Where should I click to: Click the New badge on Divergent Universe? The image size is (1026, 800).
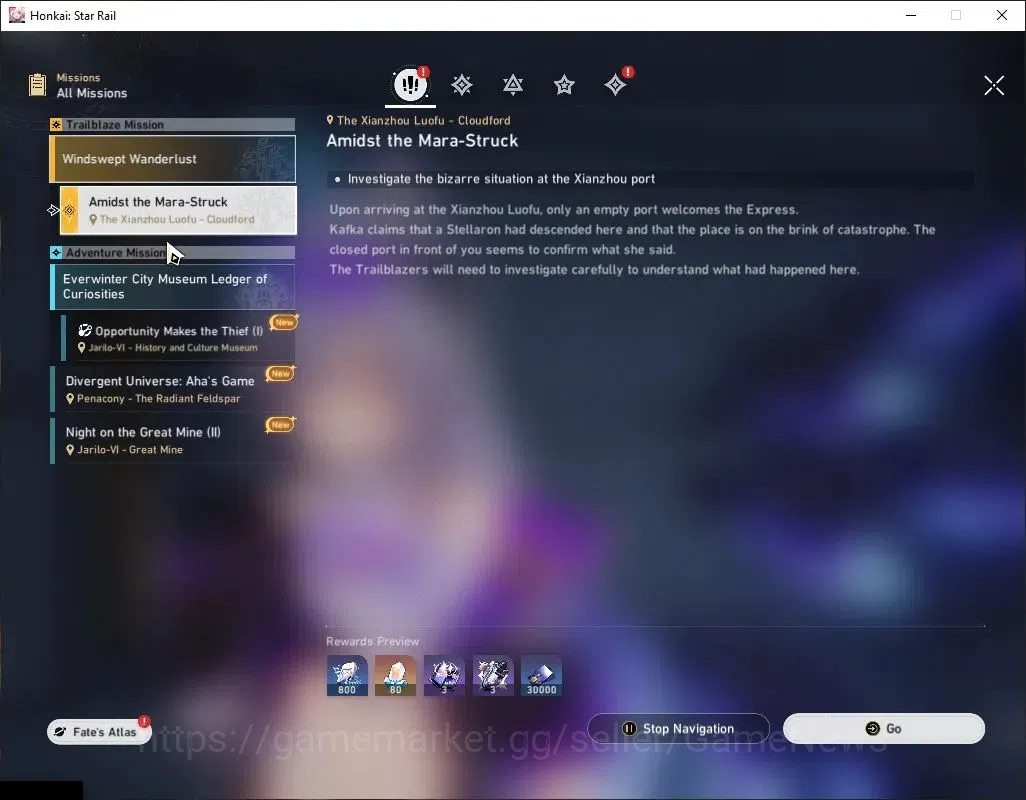[280, 374]
